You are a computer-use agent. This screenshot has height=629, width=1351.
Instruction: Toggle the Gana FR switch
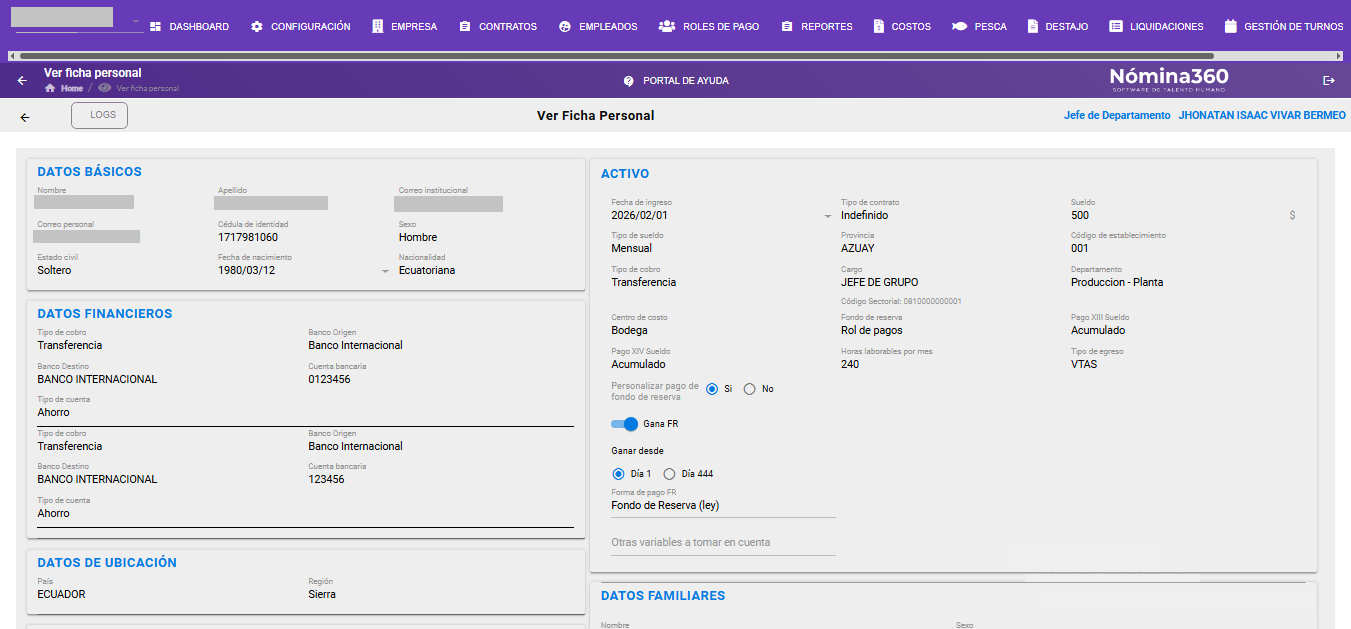pos(625,424)
